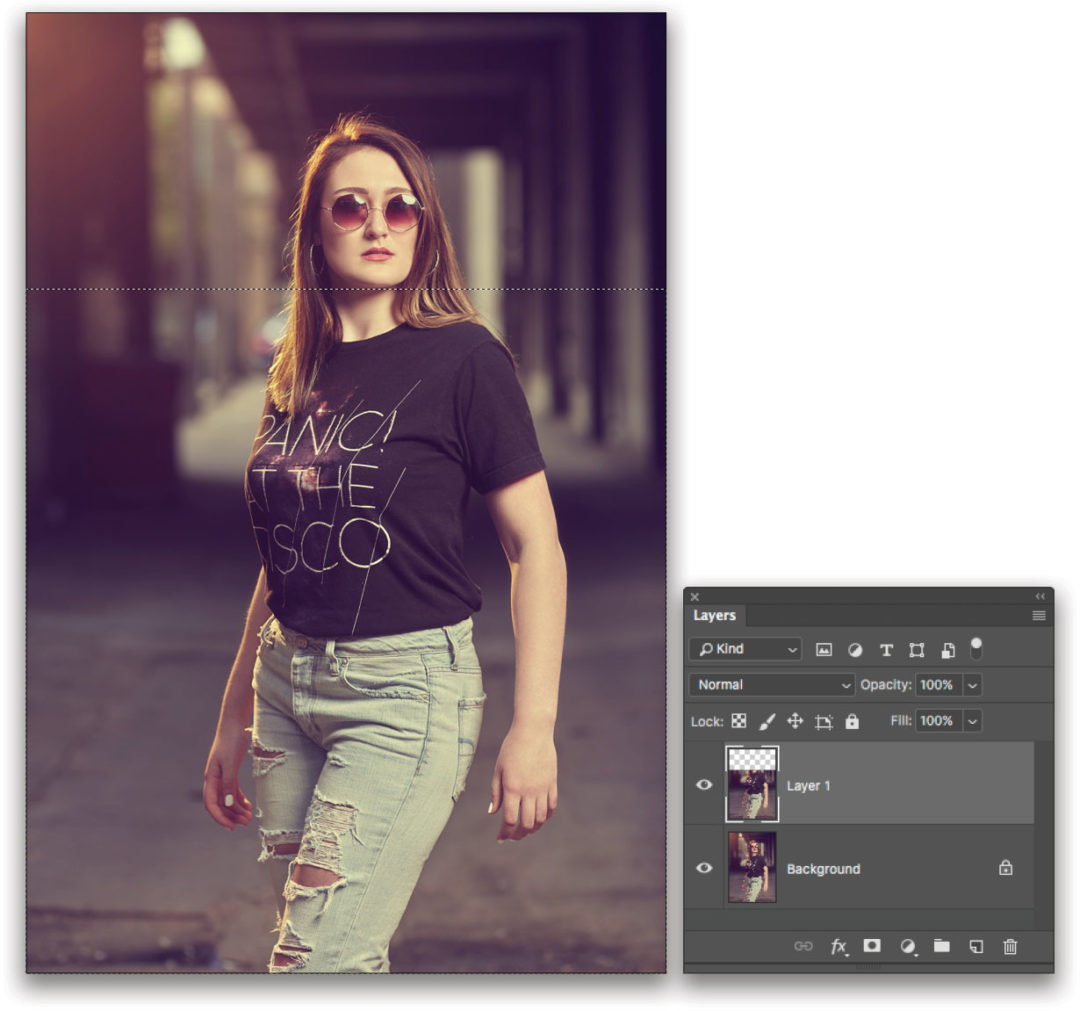Open the Kind filter dropdown
Viewport: 1080px width, 1011px height.
pyautogui.click(x=745, y=649)
